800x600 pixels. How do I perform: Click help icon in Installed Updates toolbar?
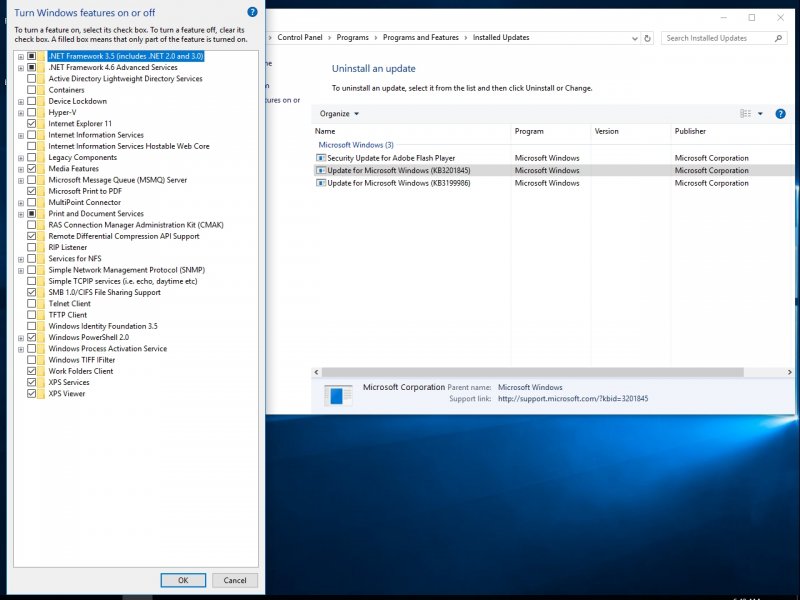click(780, 114)
